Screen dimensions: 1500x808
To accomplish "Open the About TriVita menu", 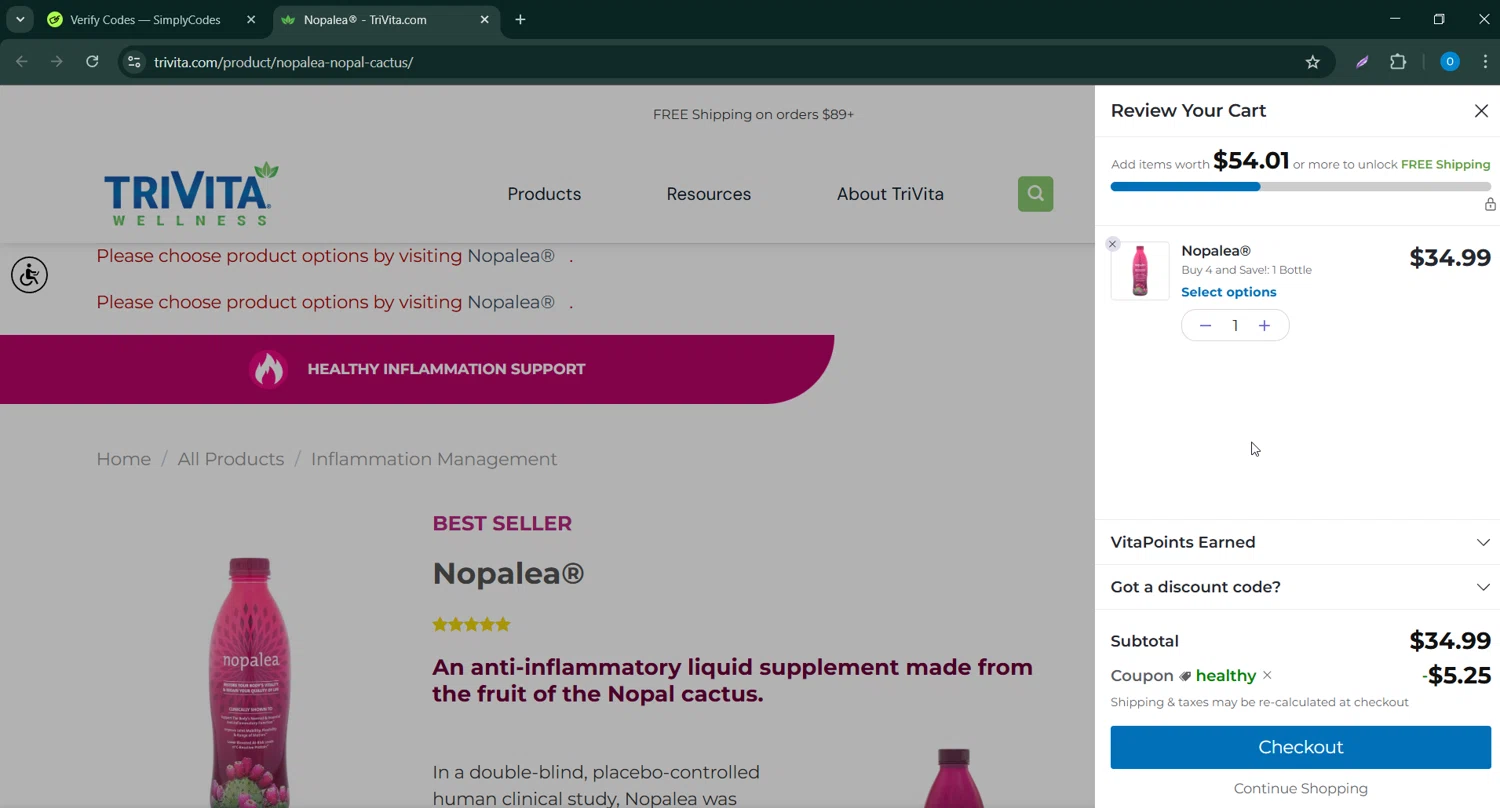I will [890, 194].
